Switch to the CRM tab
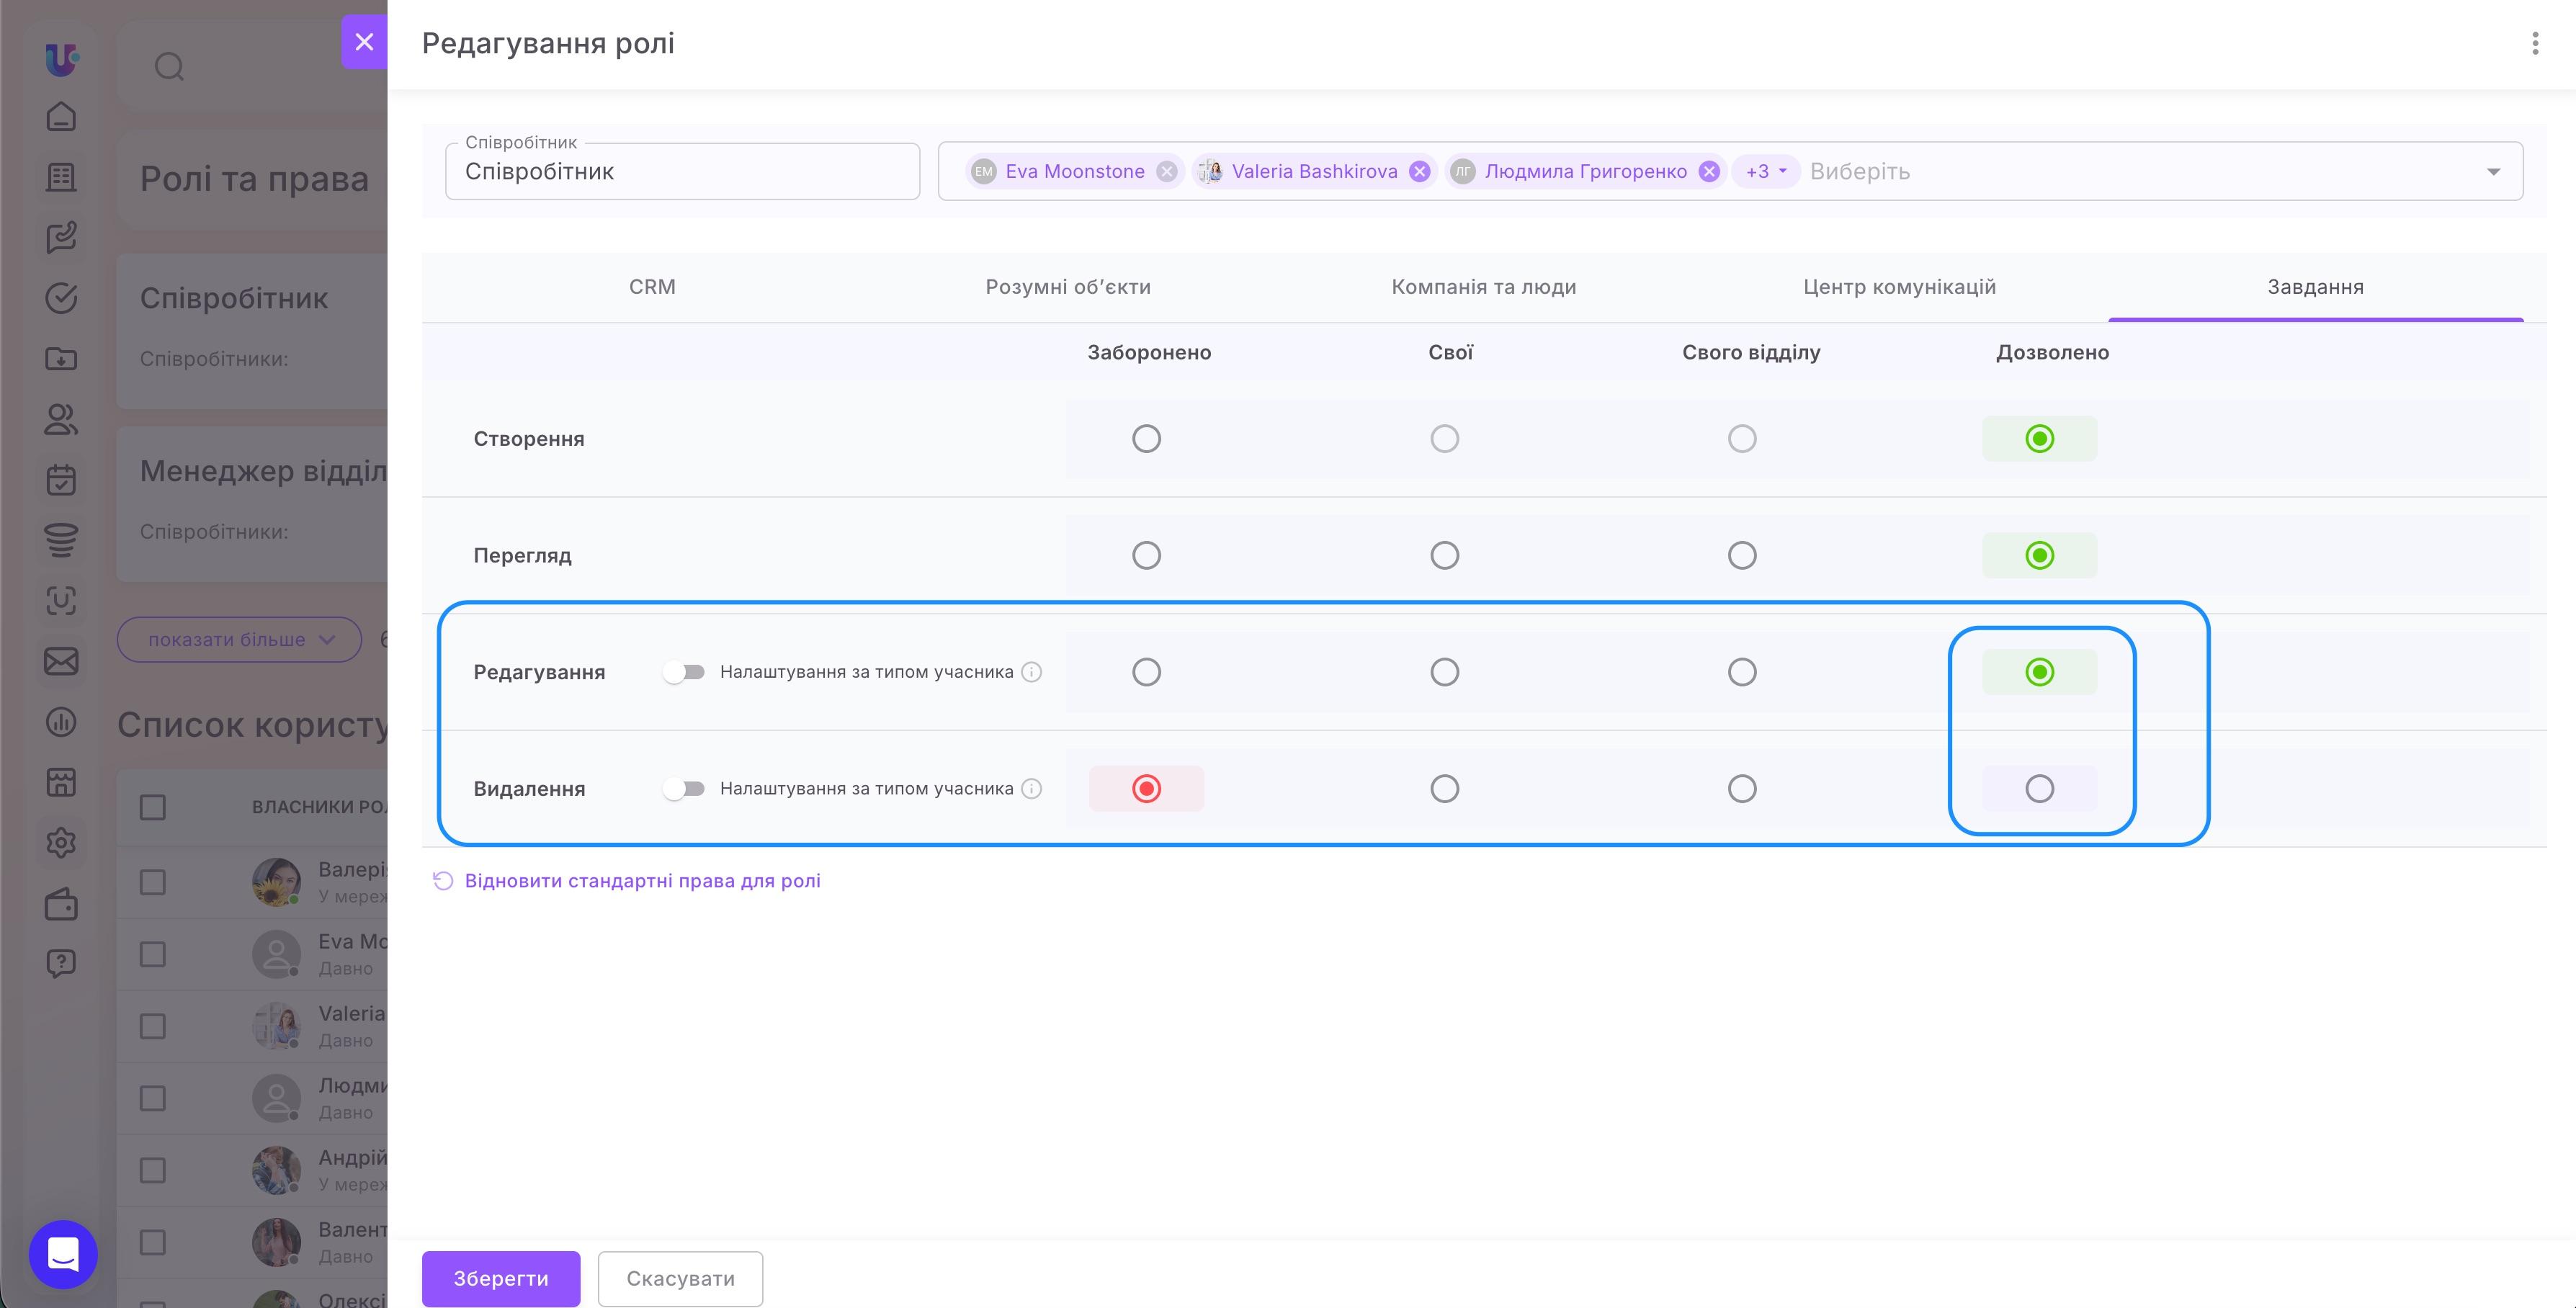Image resolution: width=2576 pixels, height=1308 pixels. [652, 287]
